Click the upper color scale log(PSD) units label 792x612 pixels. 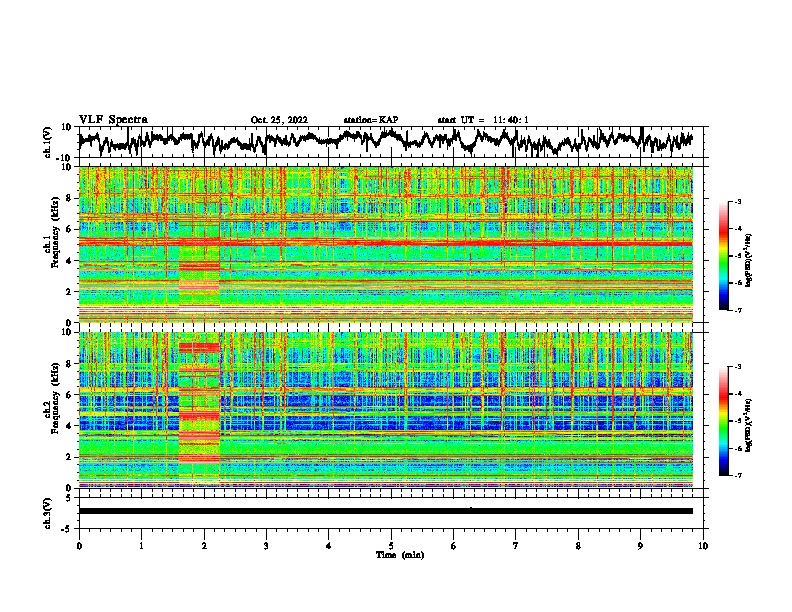[x=749, y=260]
